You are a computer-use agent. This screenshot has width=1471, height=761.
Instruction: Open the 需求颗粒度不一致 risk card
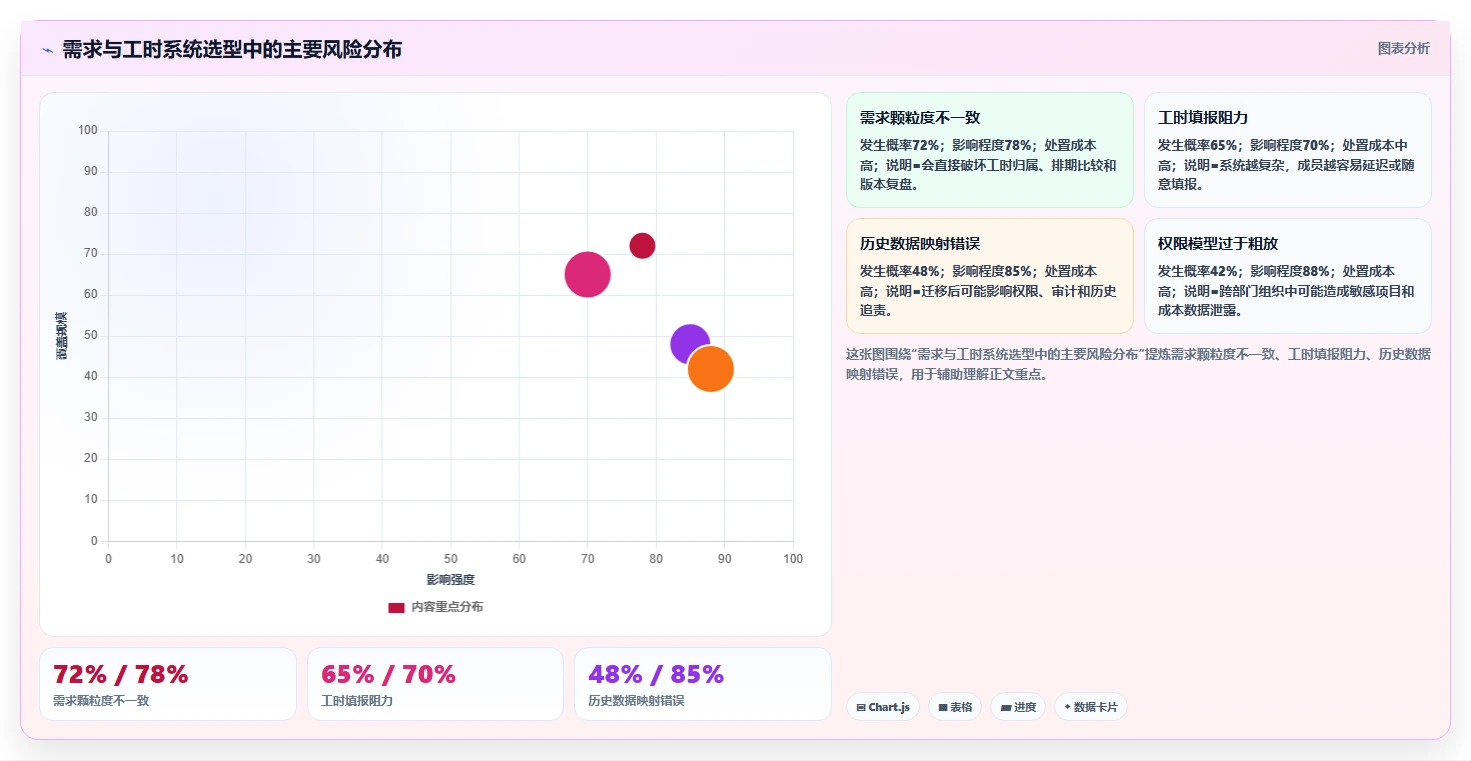[x=990, y=150]
